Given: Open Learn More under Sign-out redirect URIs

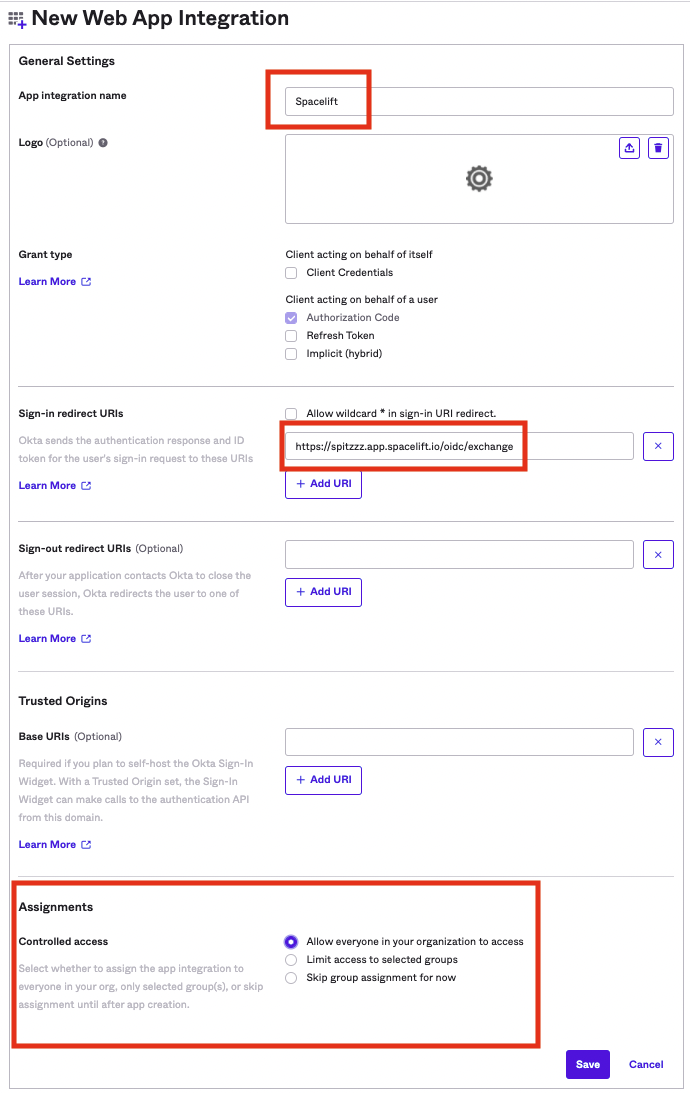Looking at the screenshot, I should 47,638.
